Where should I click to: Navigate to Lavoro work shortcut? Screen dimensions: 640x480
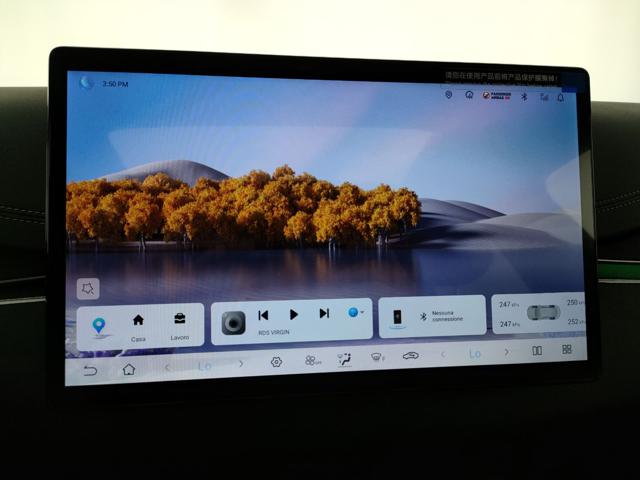click(x=179, y=322)
